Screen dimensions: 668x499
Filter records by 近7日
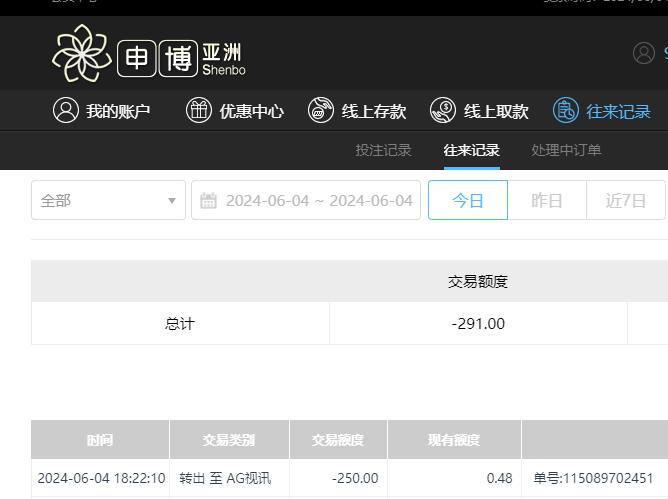tap(626, 200)
